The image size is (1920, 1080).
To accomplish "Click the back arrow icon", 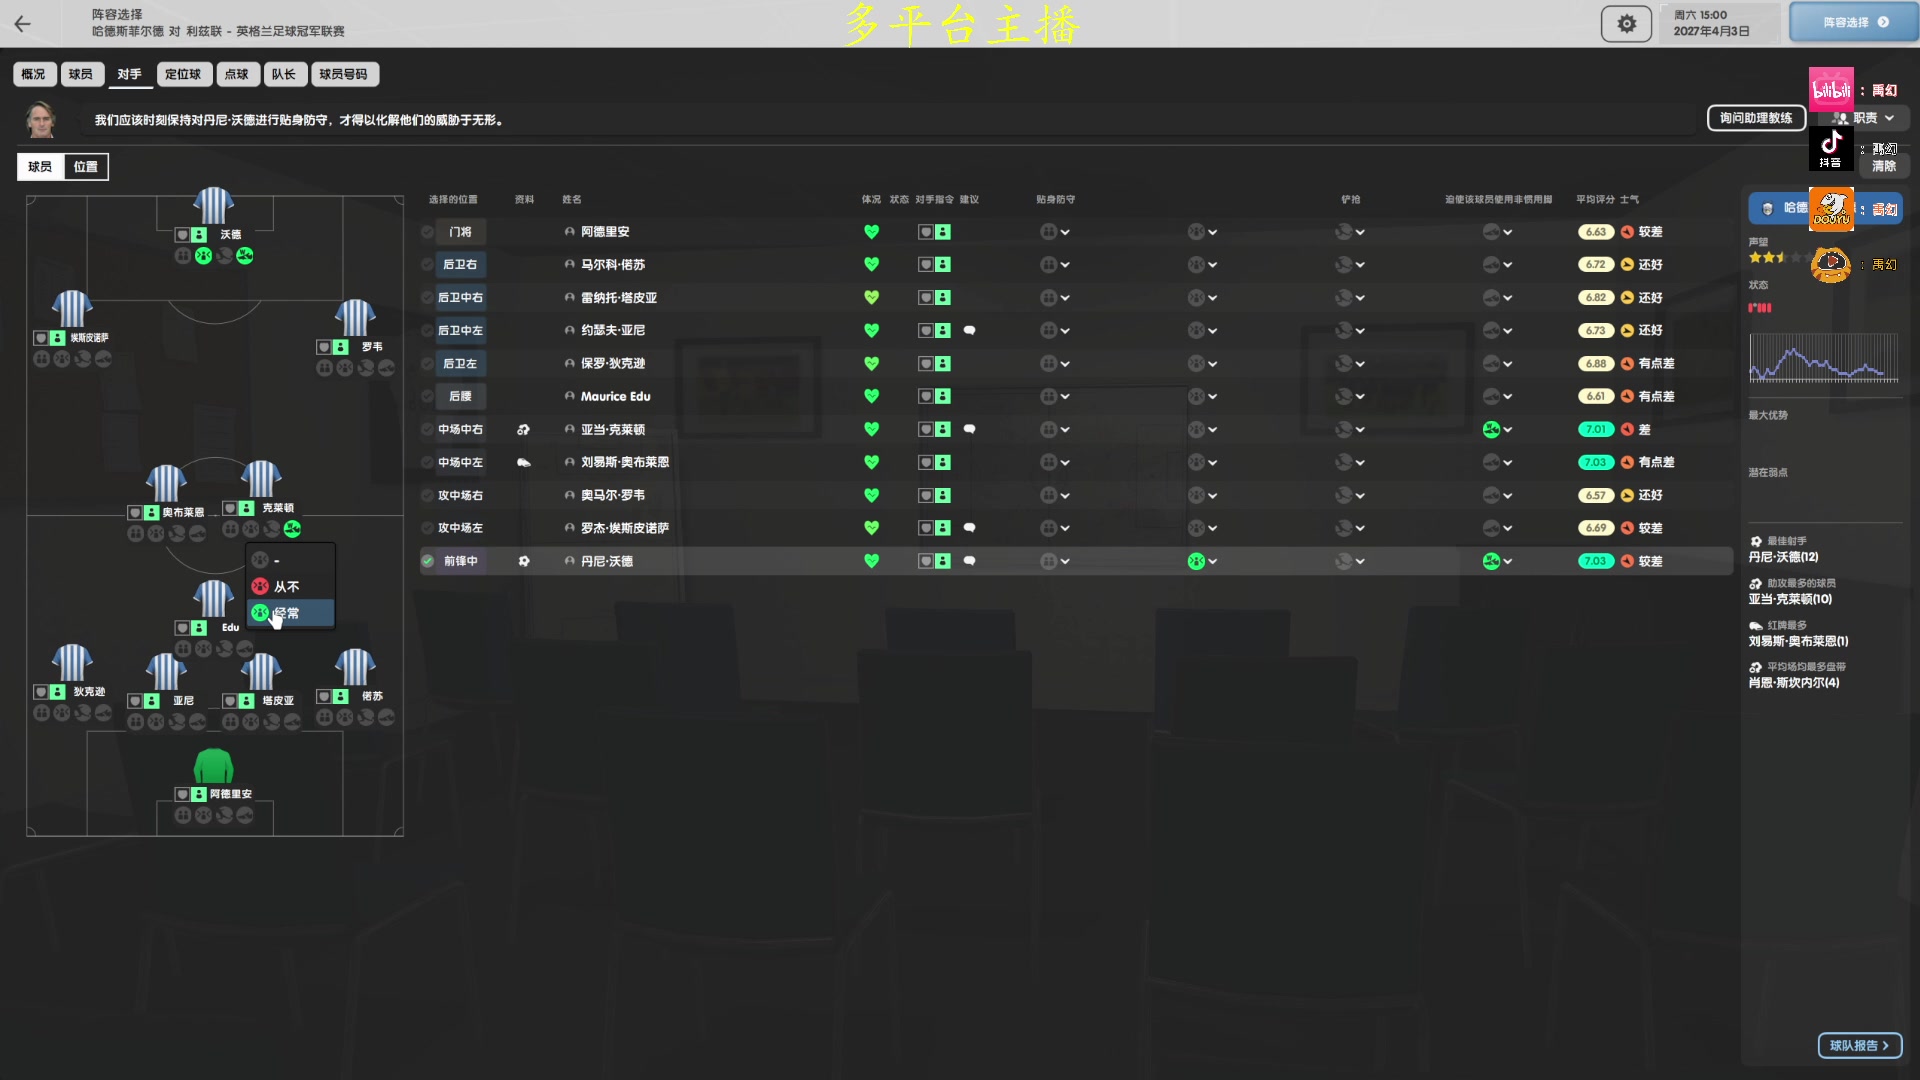I will (22, 23).
